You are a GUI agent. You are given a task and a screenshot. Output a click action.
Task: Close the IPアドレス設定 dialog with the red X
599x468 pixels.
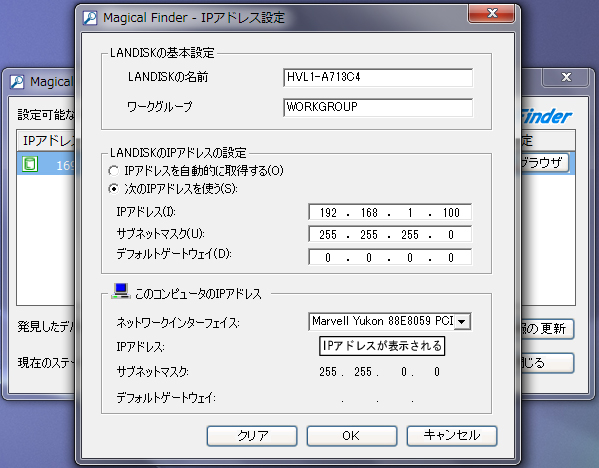pos(492,14)
